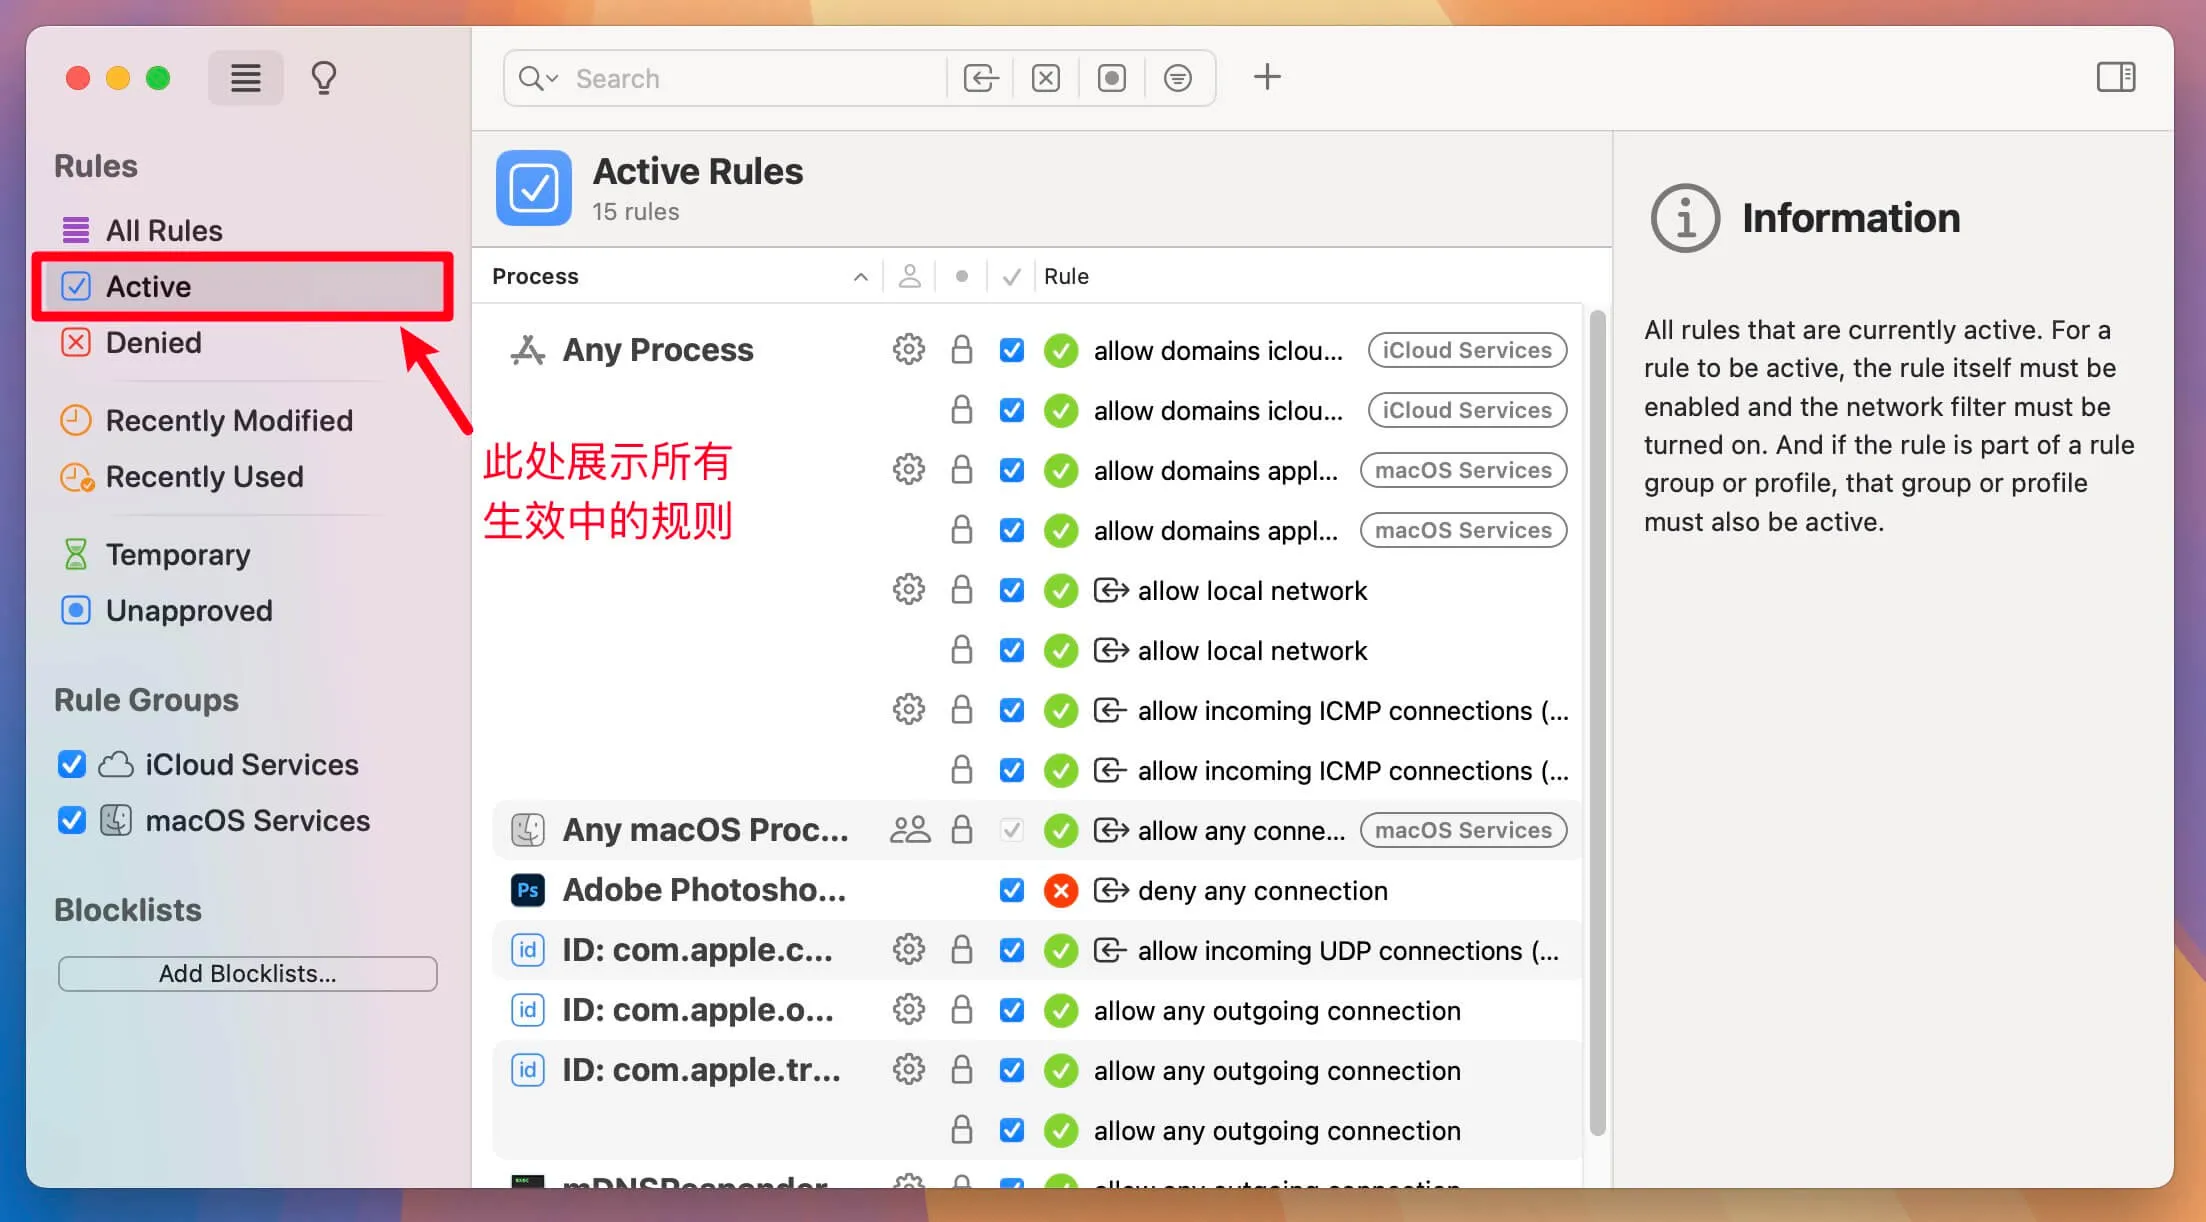
Task: Click the incoming connections filter icon
Action: (x=980, y=78)
